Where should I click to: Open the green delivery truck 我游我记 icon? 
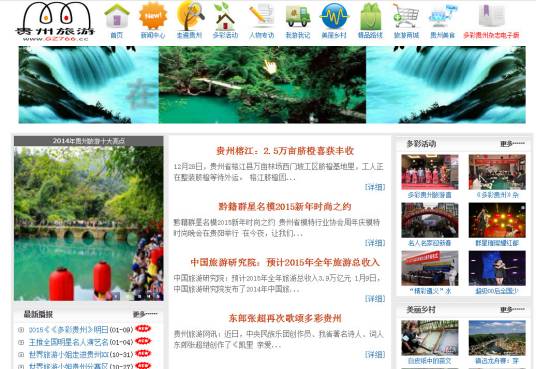[298, 16]
